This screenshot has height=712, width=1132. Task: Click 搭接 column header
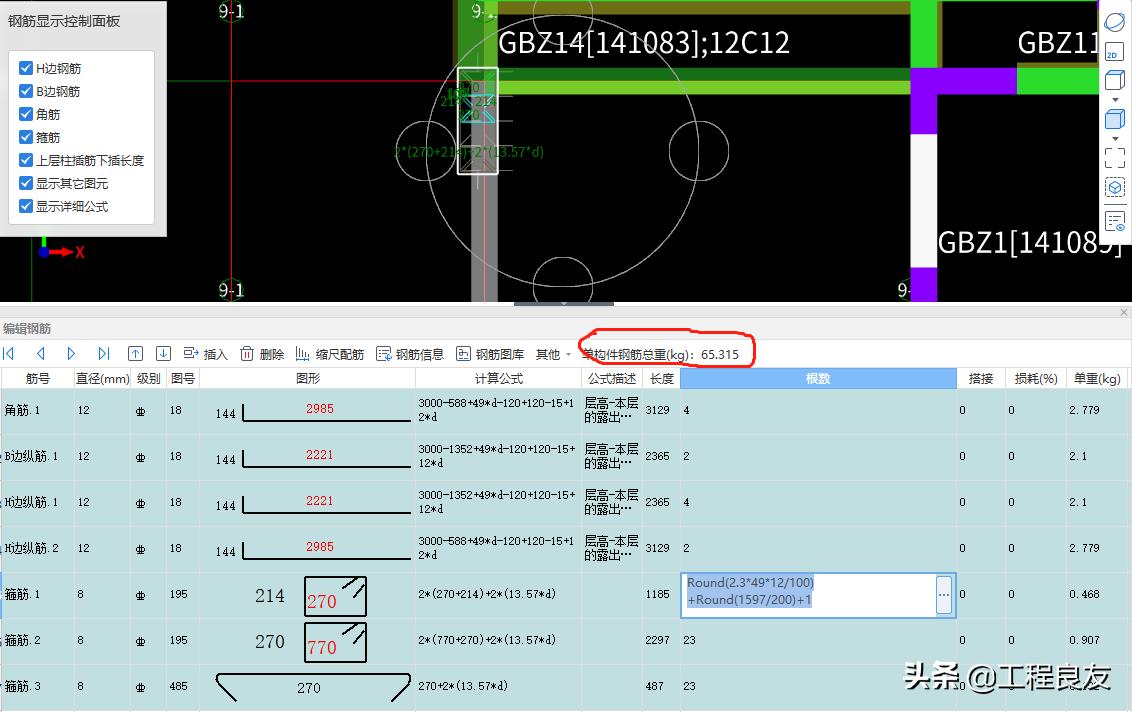[x=980, y=378]
